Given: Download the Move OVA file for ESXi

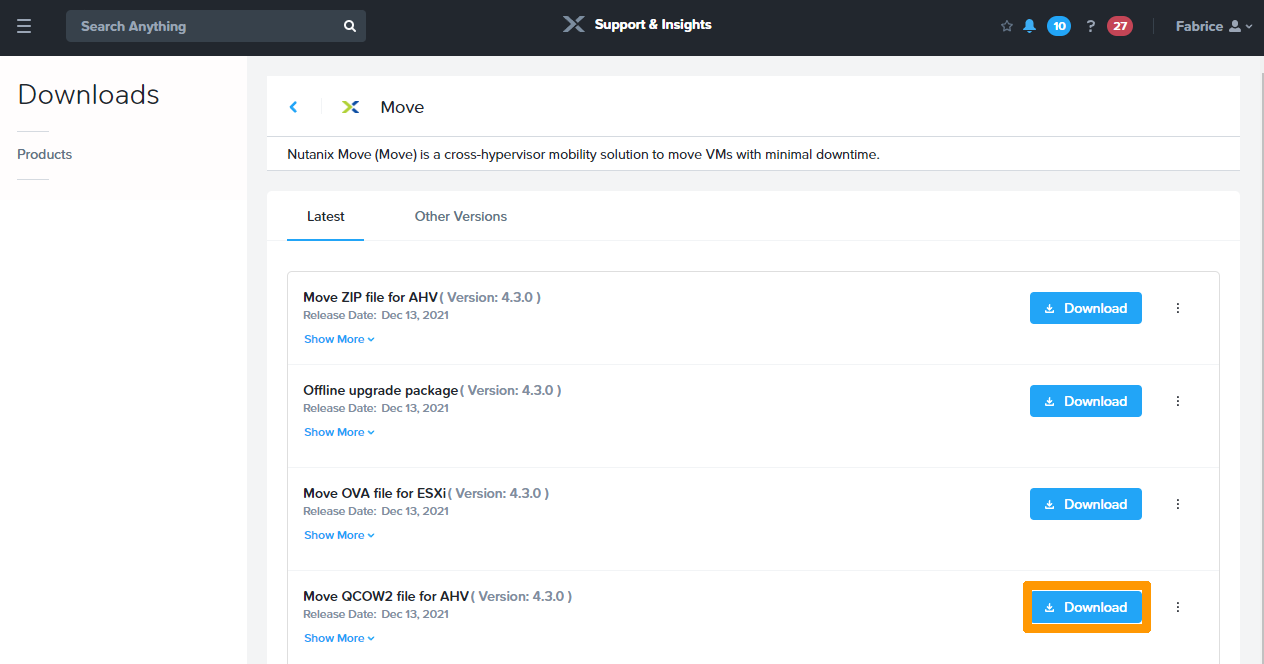Looking at the screenshot, I should click(x=1086, y=504).
